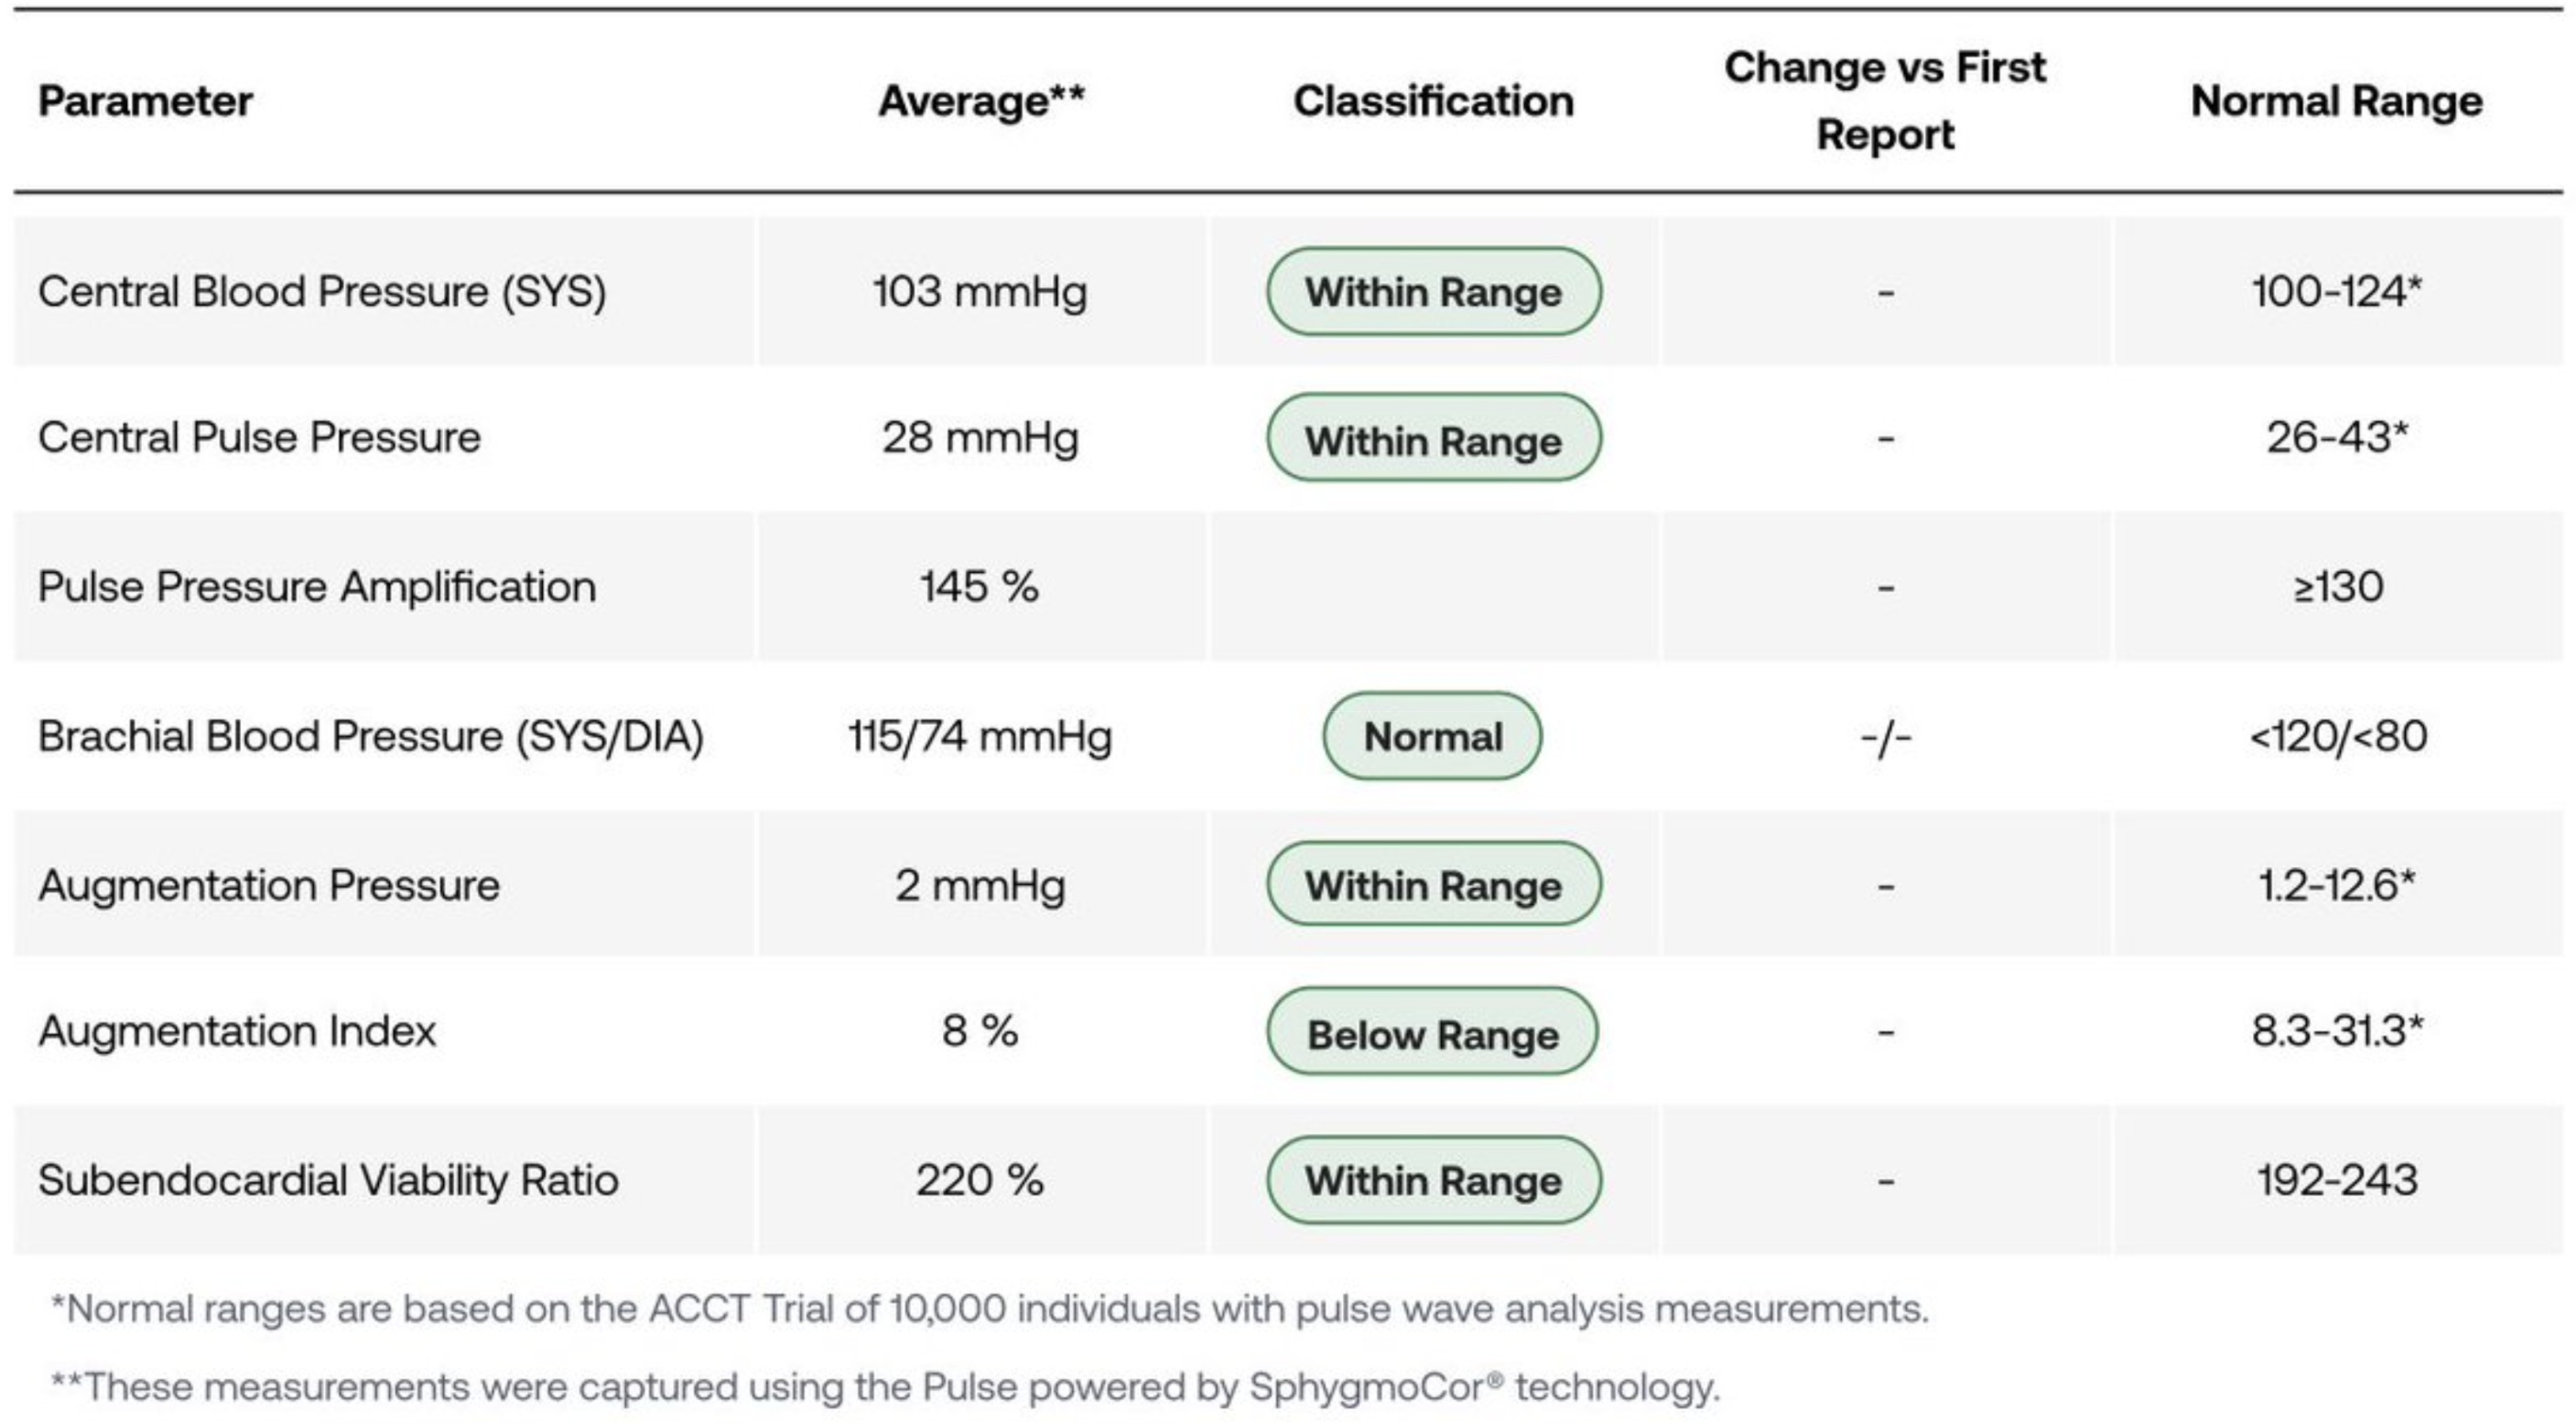Viewport: 2576px width, 1424px height.
Task: Click the 192-243 normal range value
Action: pos(2337,1180)
